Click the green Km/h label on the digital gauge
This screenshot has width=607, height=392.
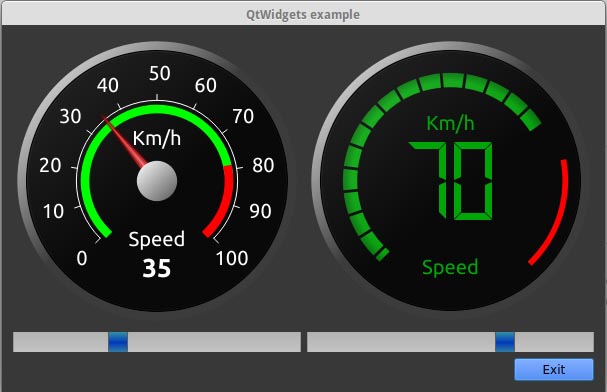tap(450, 123)
